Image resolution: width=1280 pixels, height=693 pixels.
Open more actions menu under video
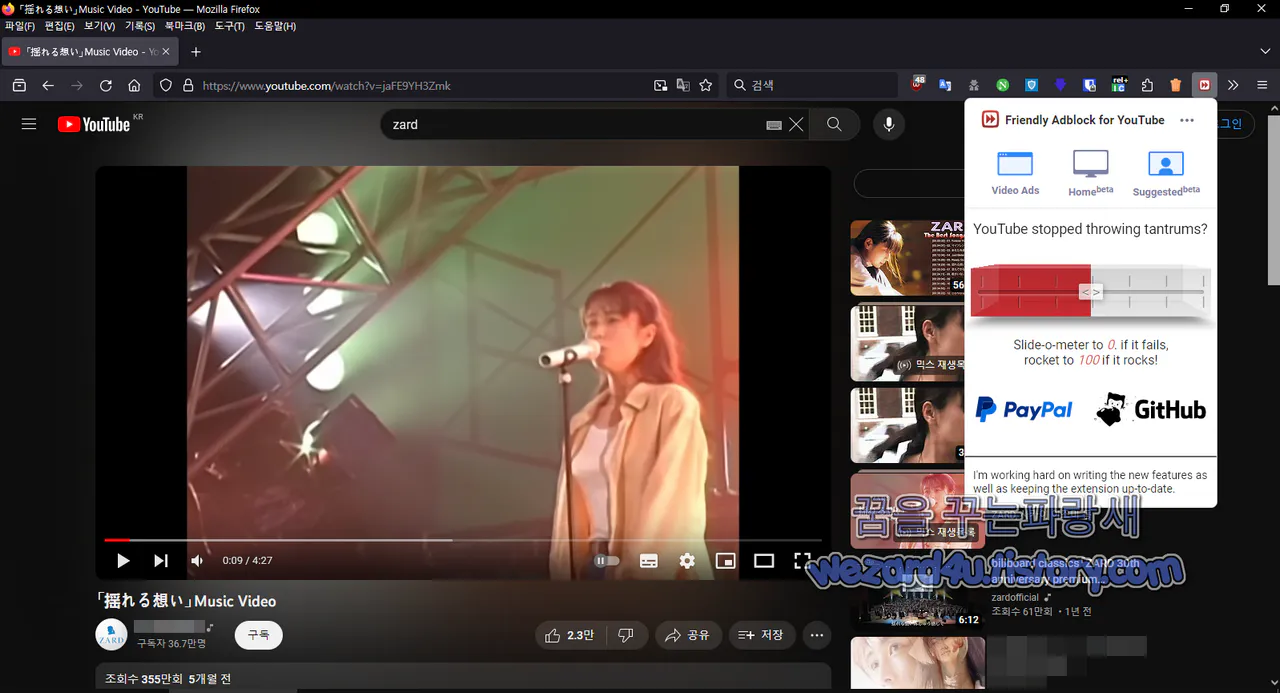(817, 635)
